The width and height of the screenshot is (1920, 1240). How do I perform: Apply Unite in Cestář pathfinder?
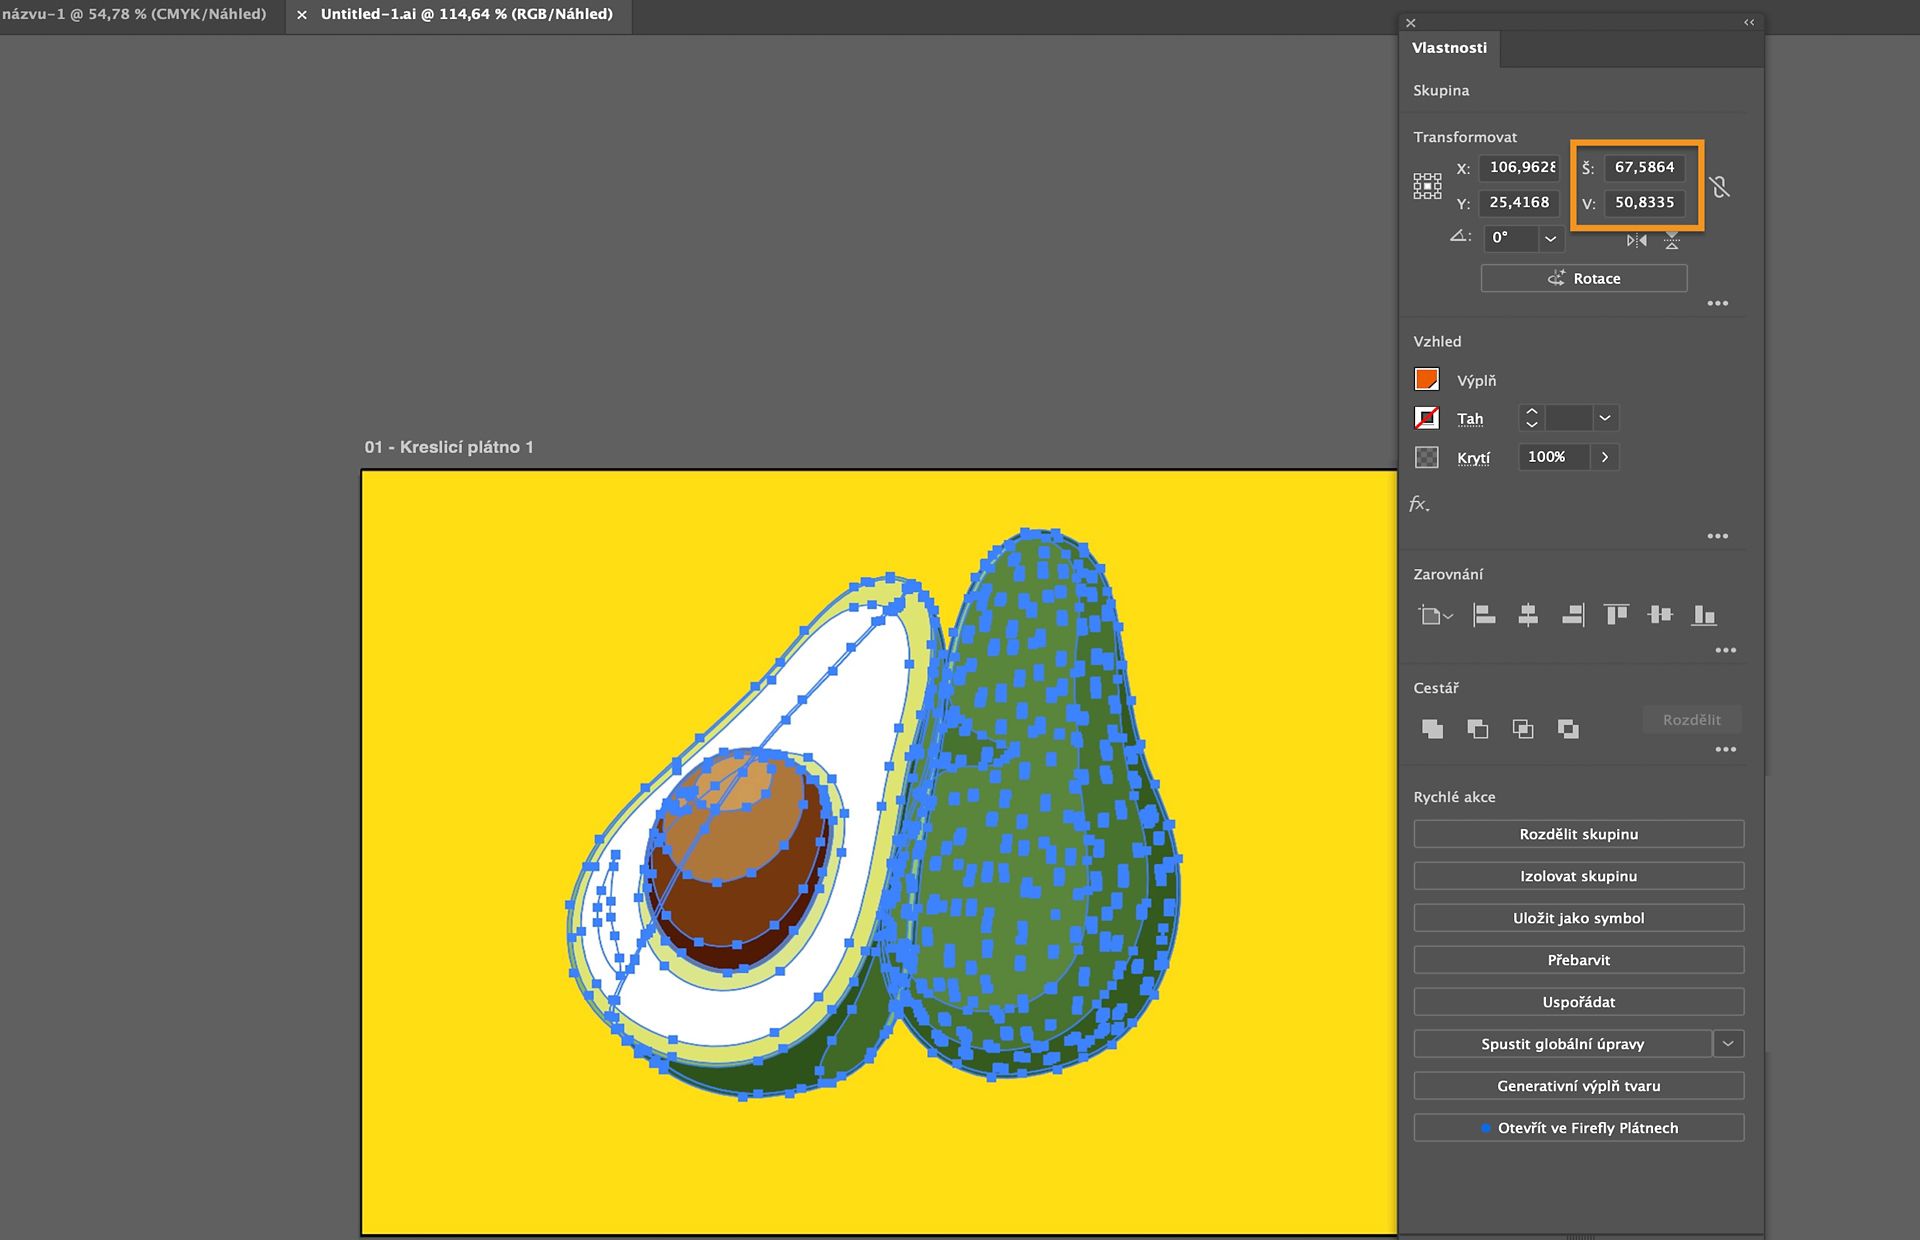tap(1432, 729)
